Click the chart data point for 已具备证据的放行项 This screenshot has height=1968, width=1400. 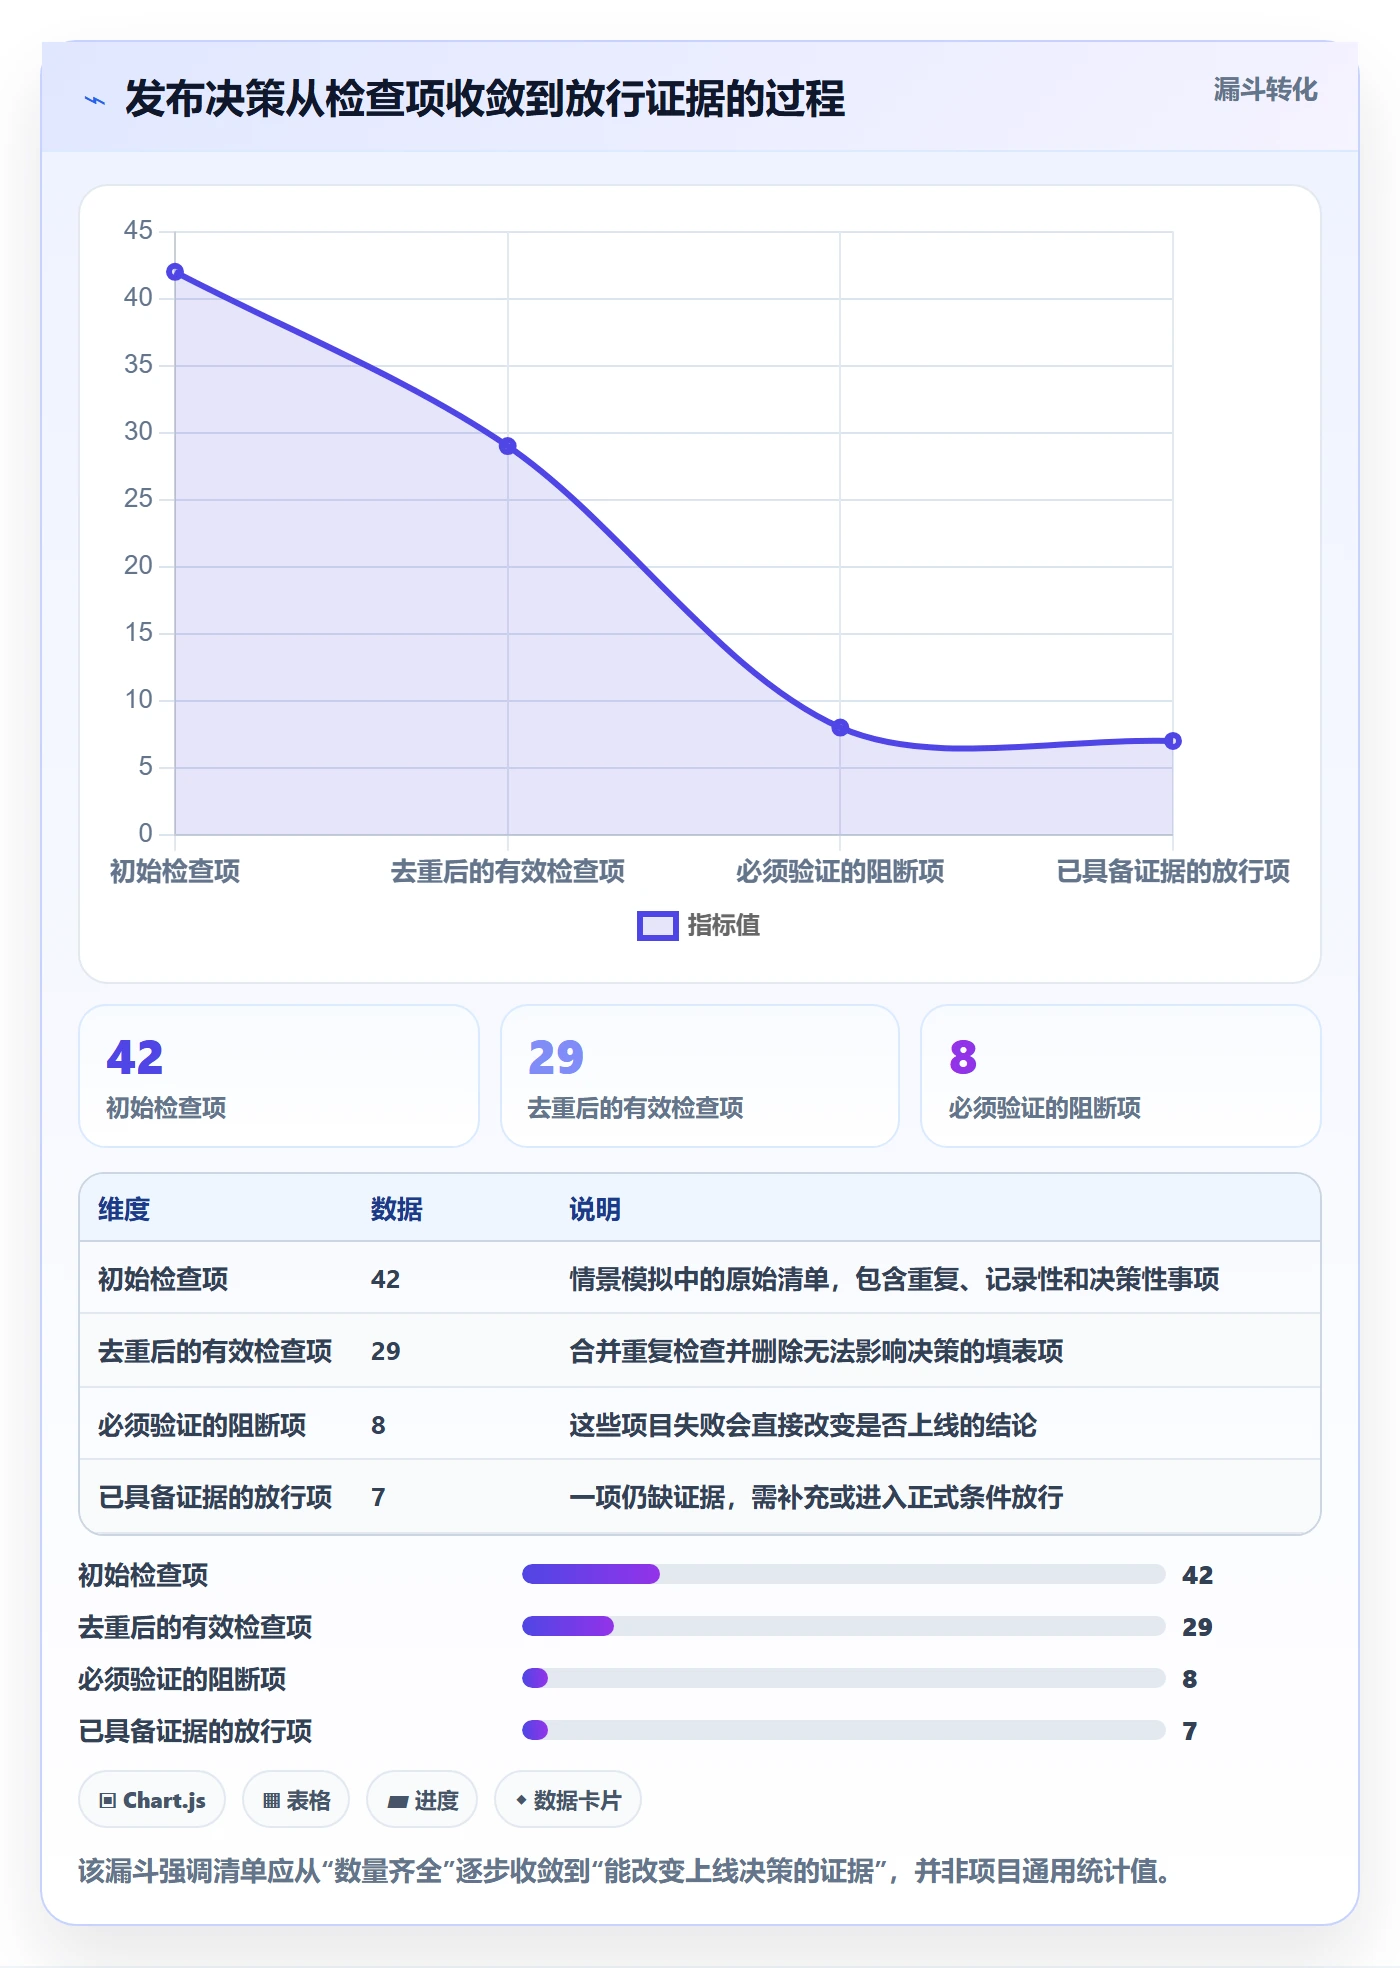point(1173,741)
